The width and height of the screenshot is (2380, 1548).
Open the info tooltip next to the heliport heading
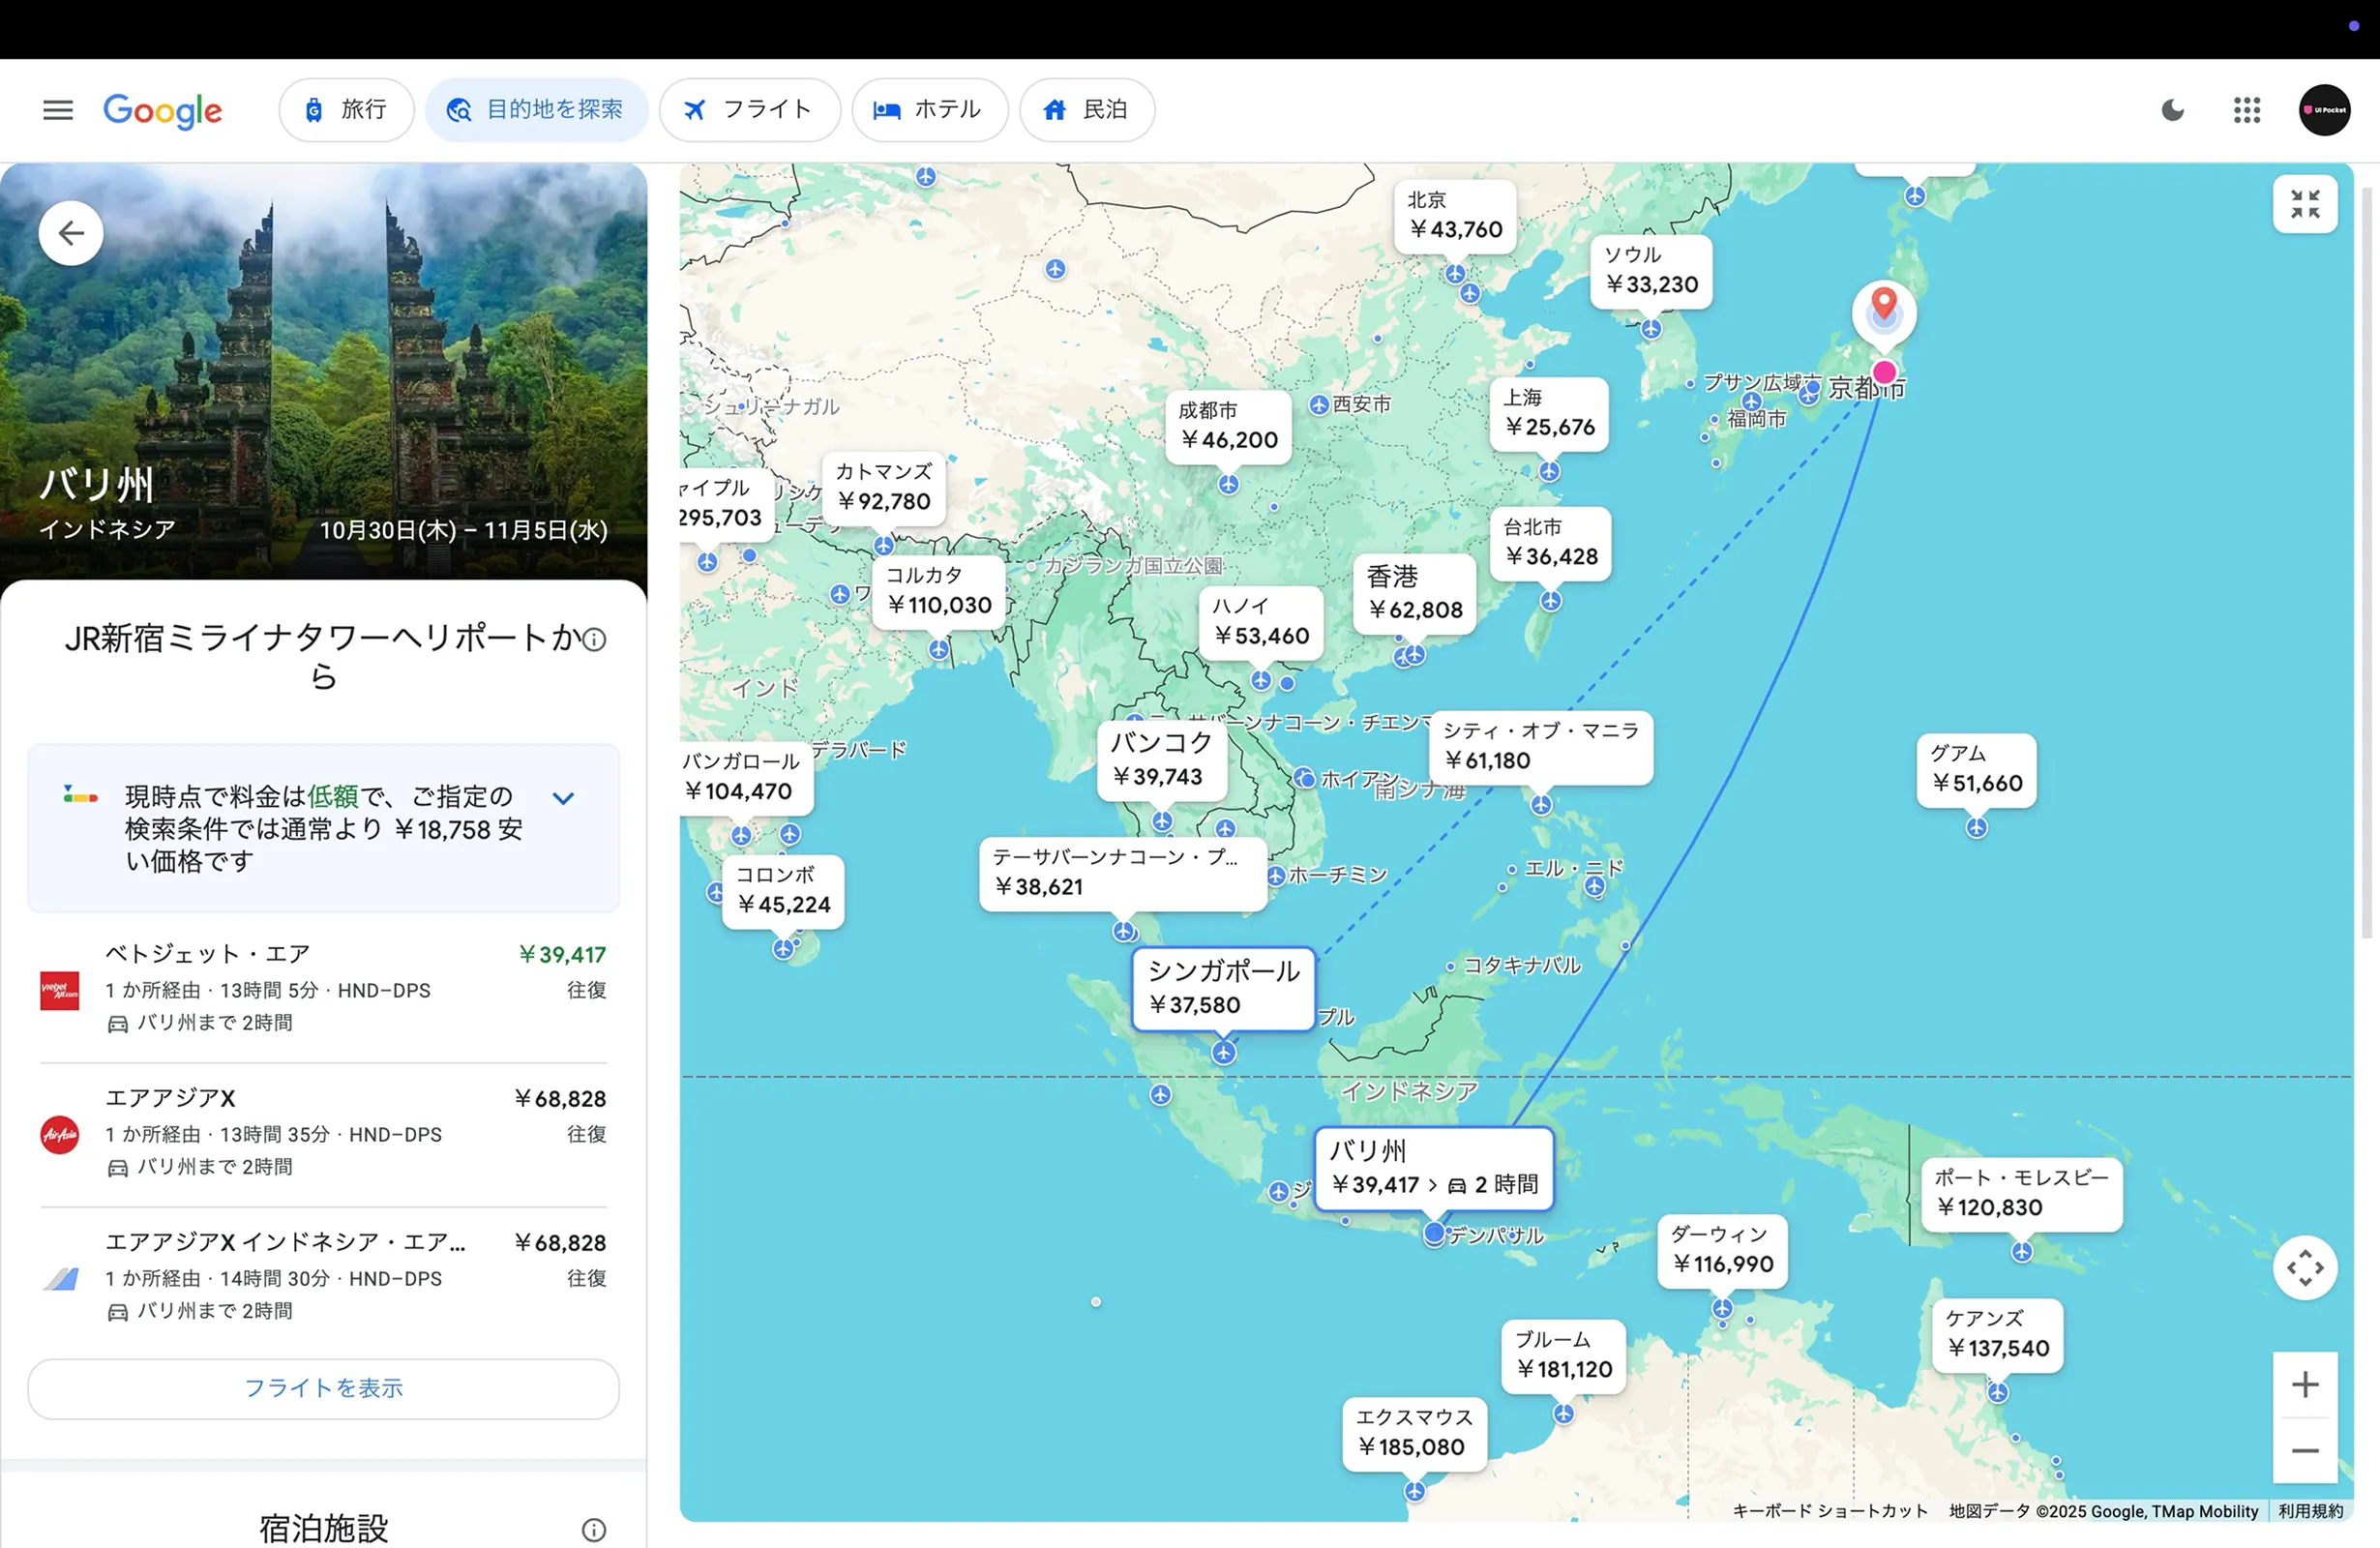tap(595, 639)
